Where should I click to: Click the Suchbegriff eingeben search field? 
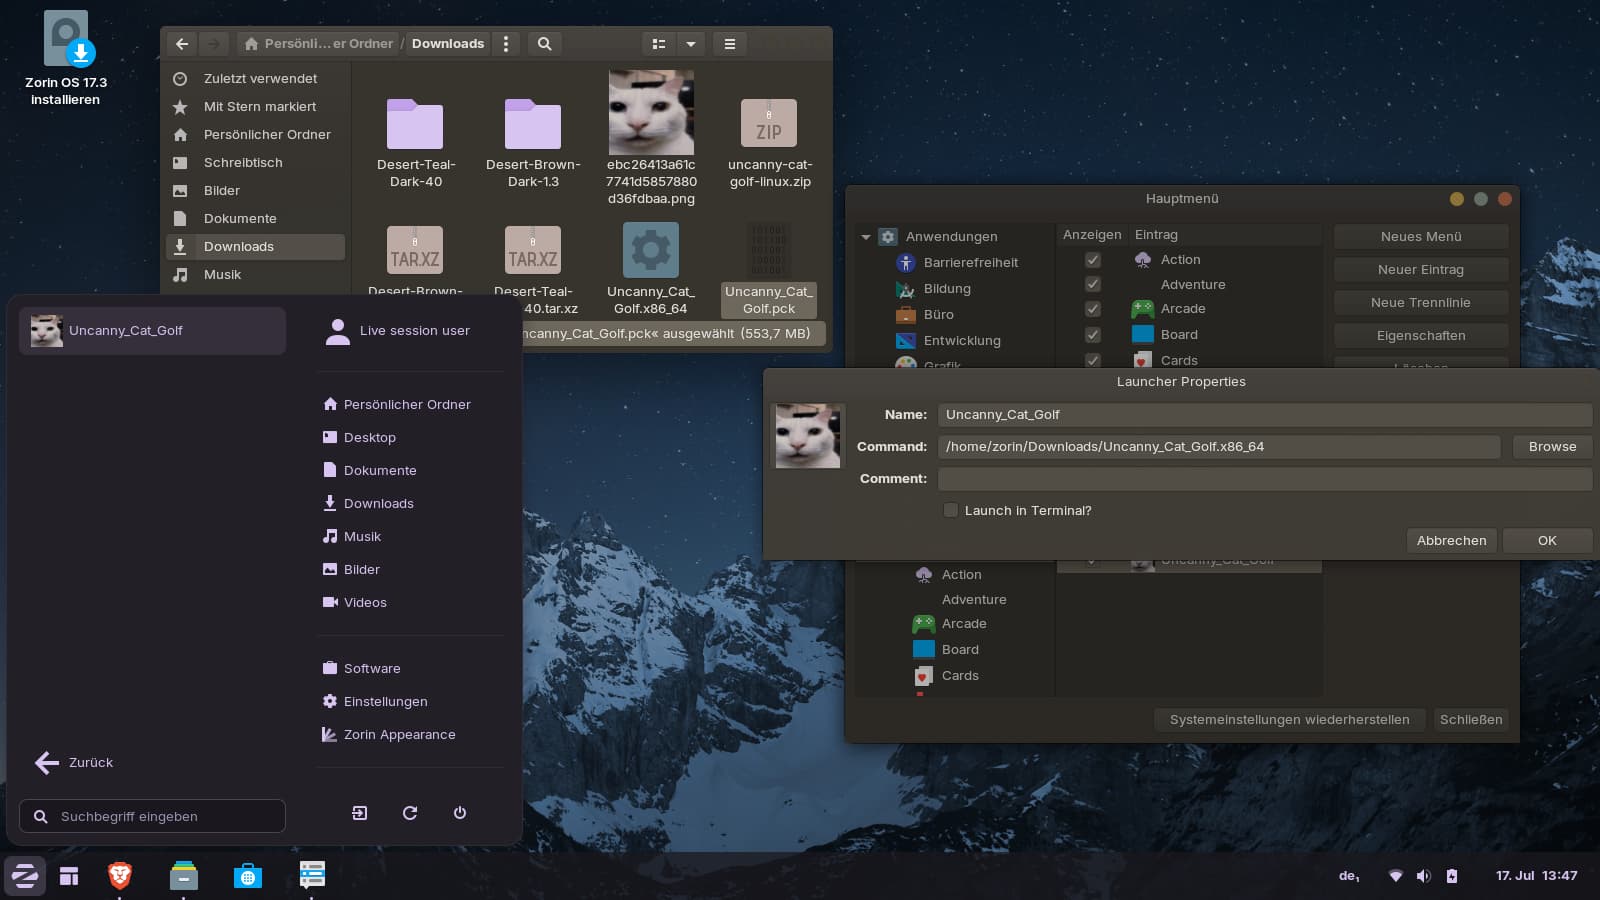[152, 816]
